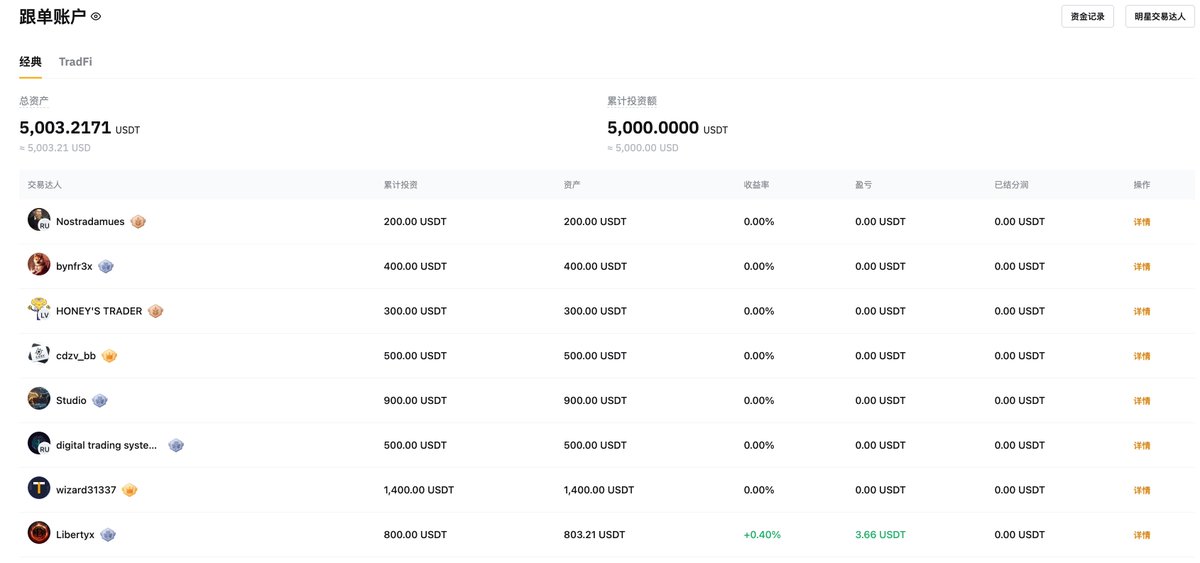
Task: Click the badge beside digital trading system
Action: tap(176, 445)
